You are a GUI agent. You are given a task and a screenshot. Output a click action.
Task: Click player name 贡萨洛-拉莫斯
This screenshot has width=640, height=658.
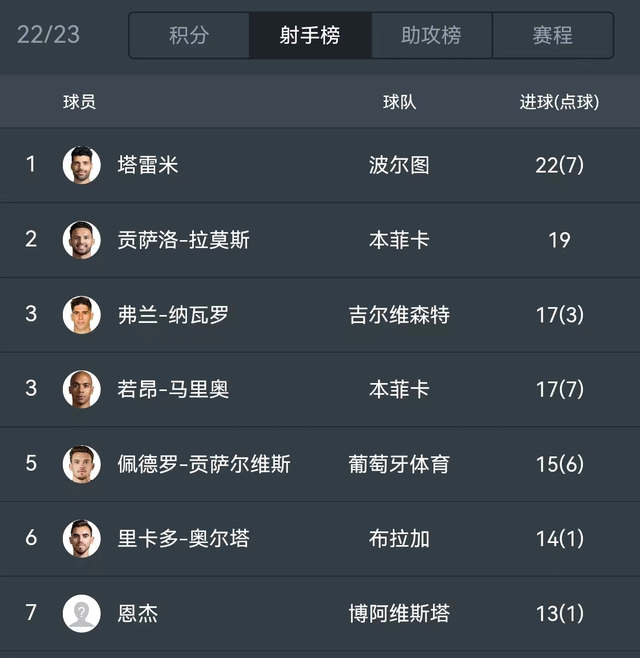pos(184,240)
